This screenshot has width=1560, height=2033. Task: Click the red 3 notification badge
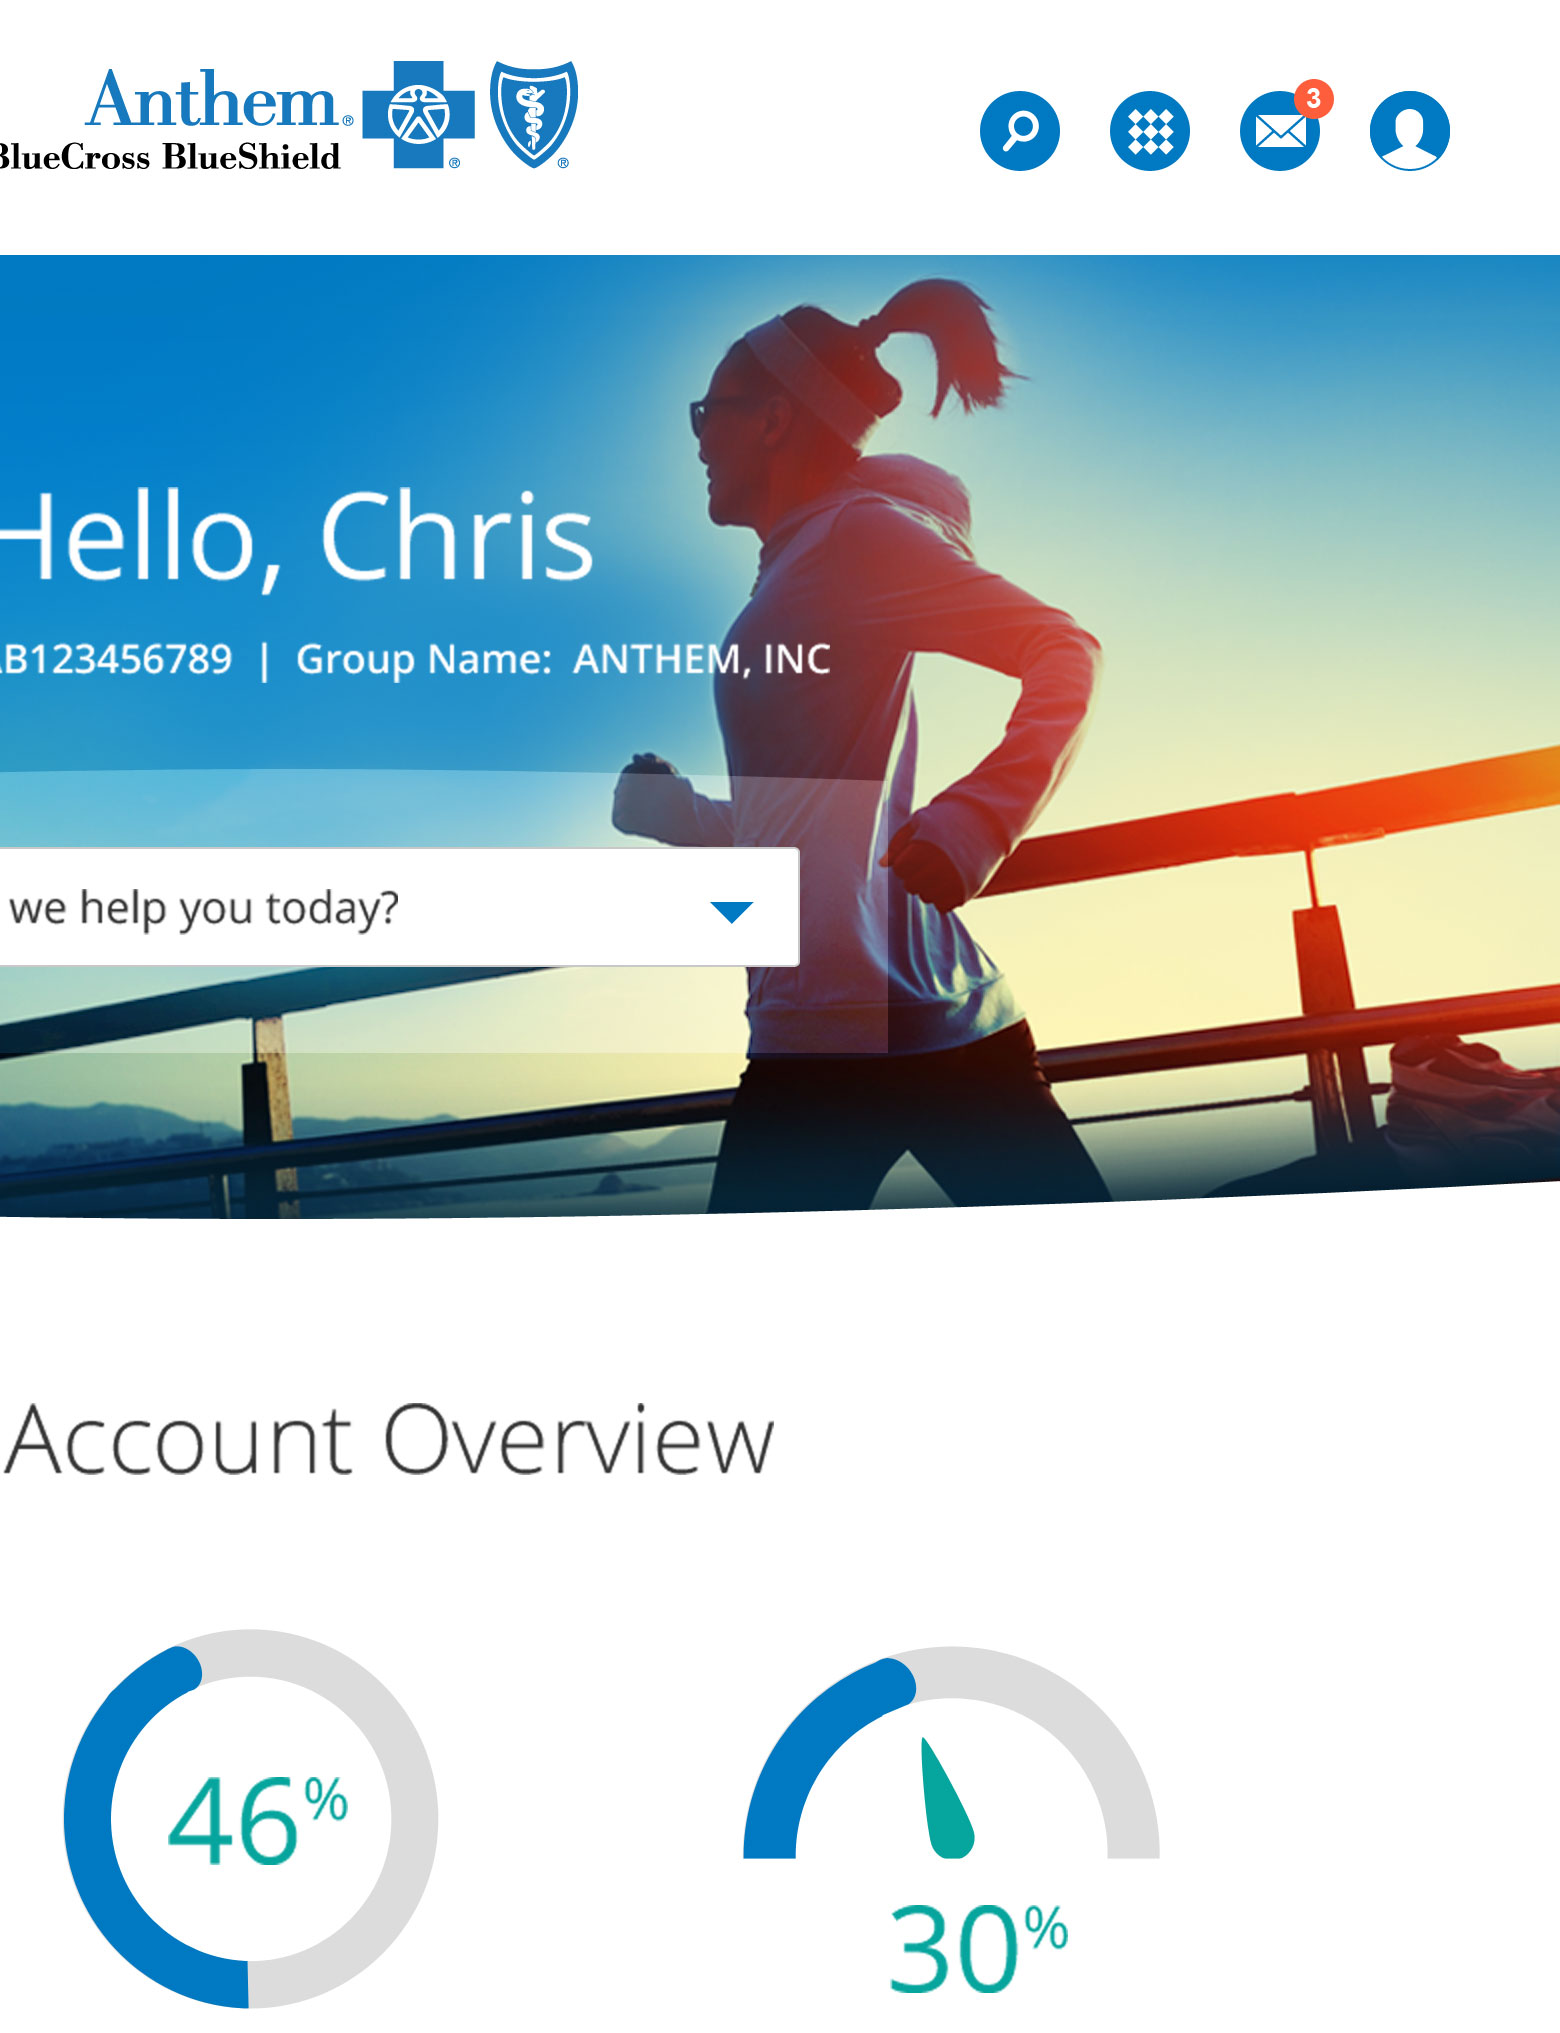click(x=1313, y=98)
